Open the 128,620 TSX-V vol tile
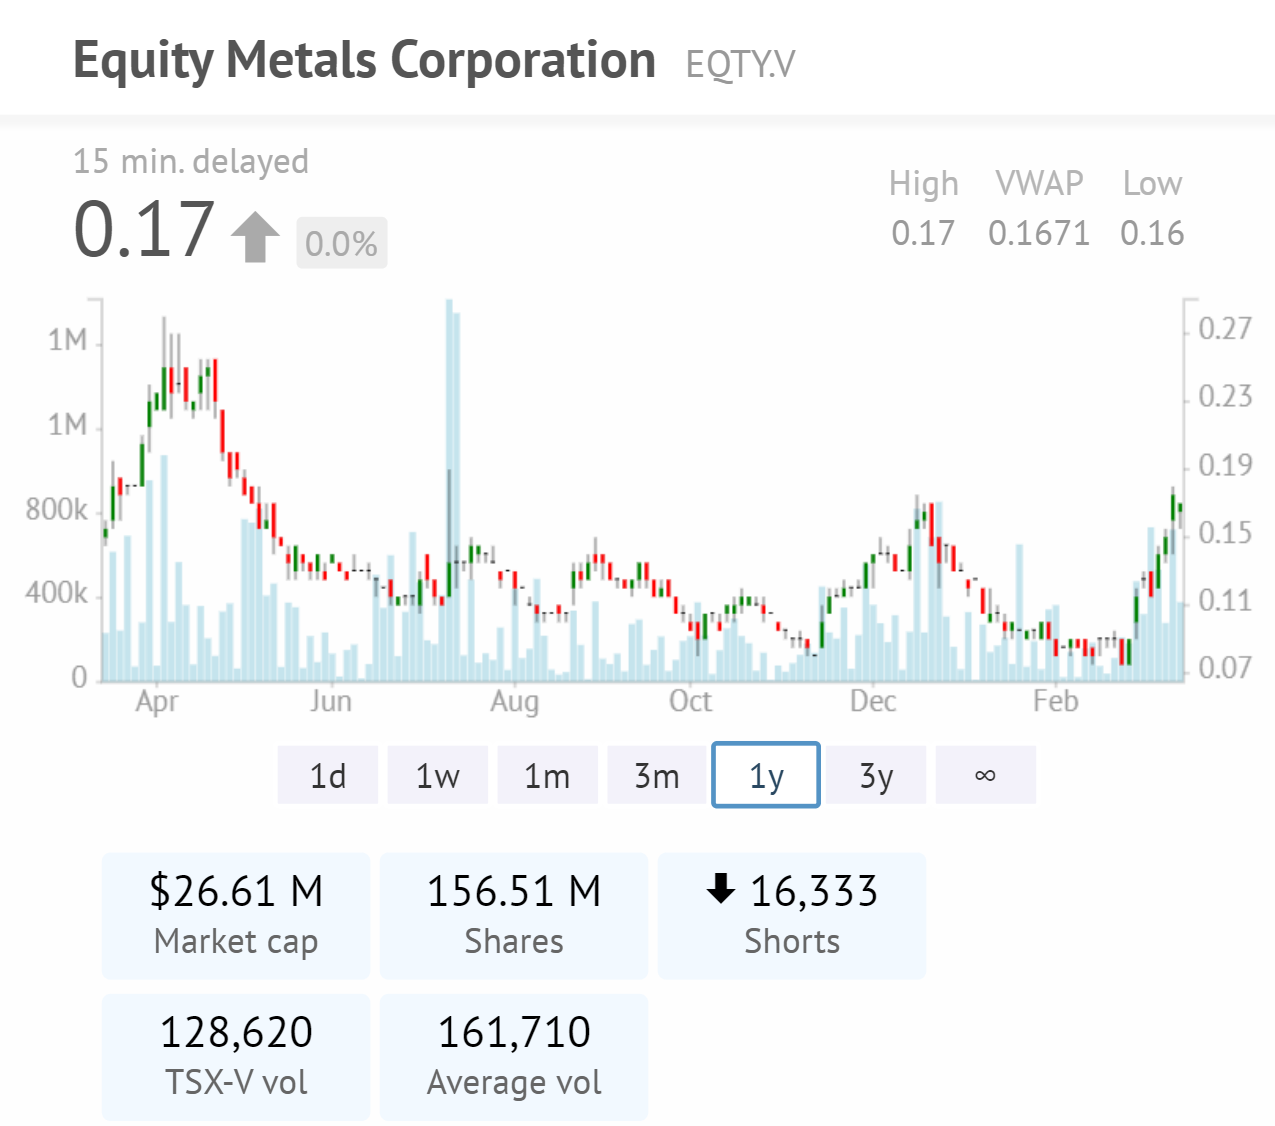This screenshot has width=1275, height=1126. tap(236, 1056)
